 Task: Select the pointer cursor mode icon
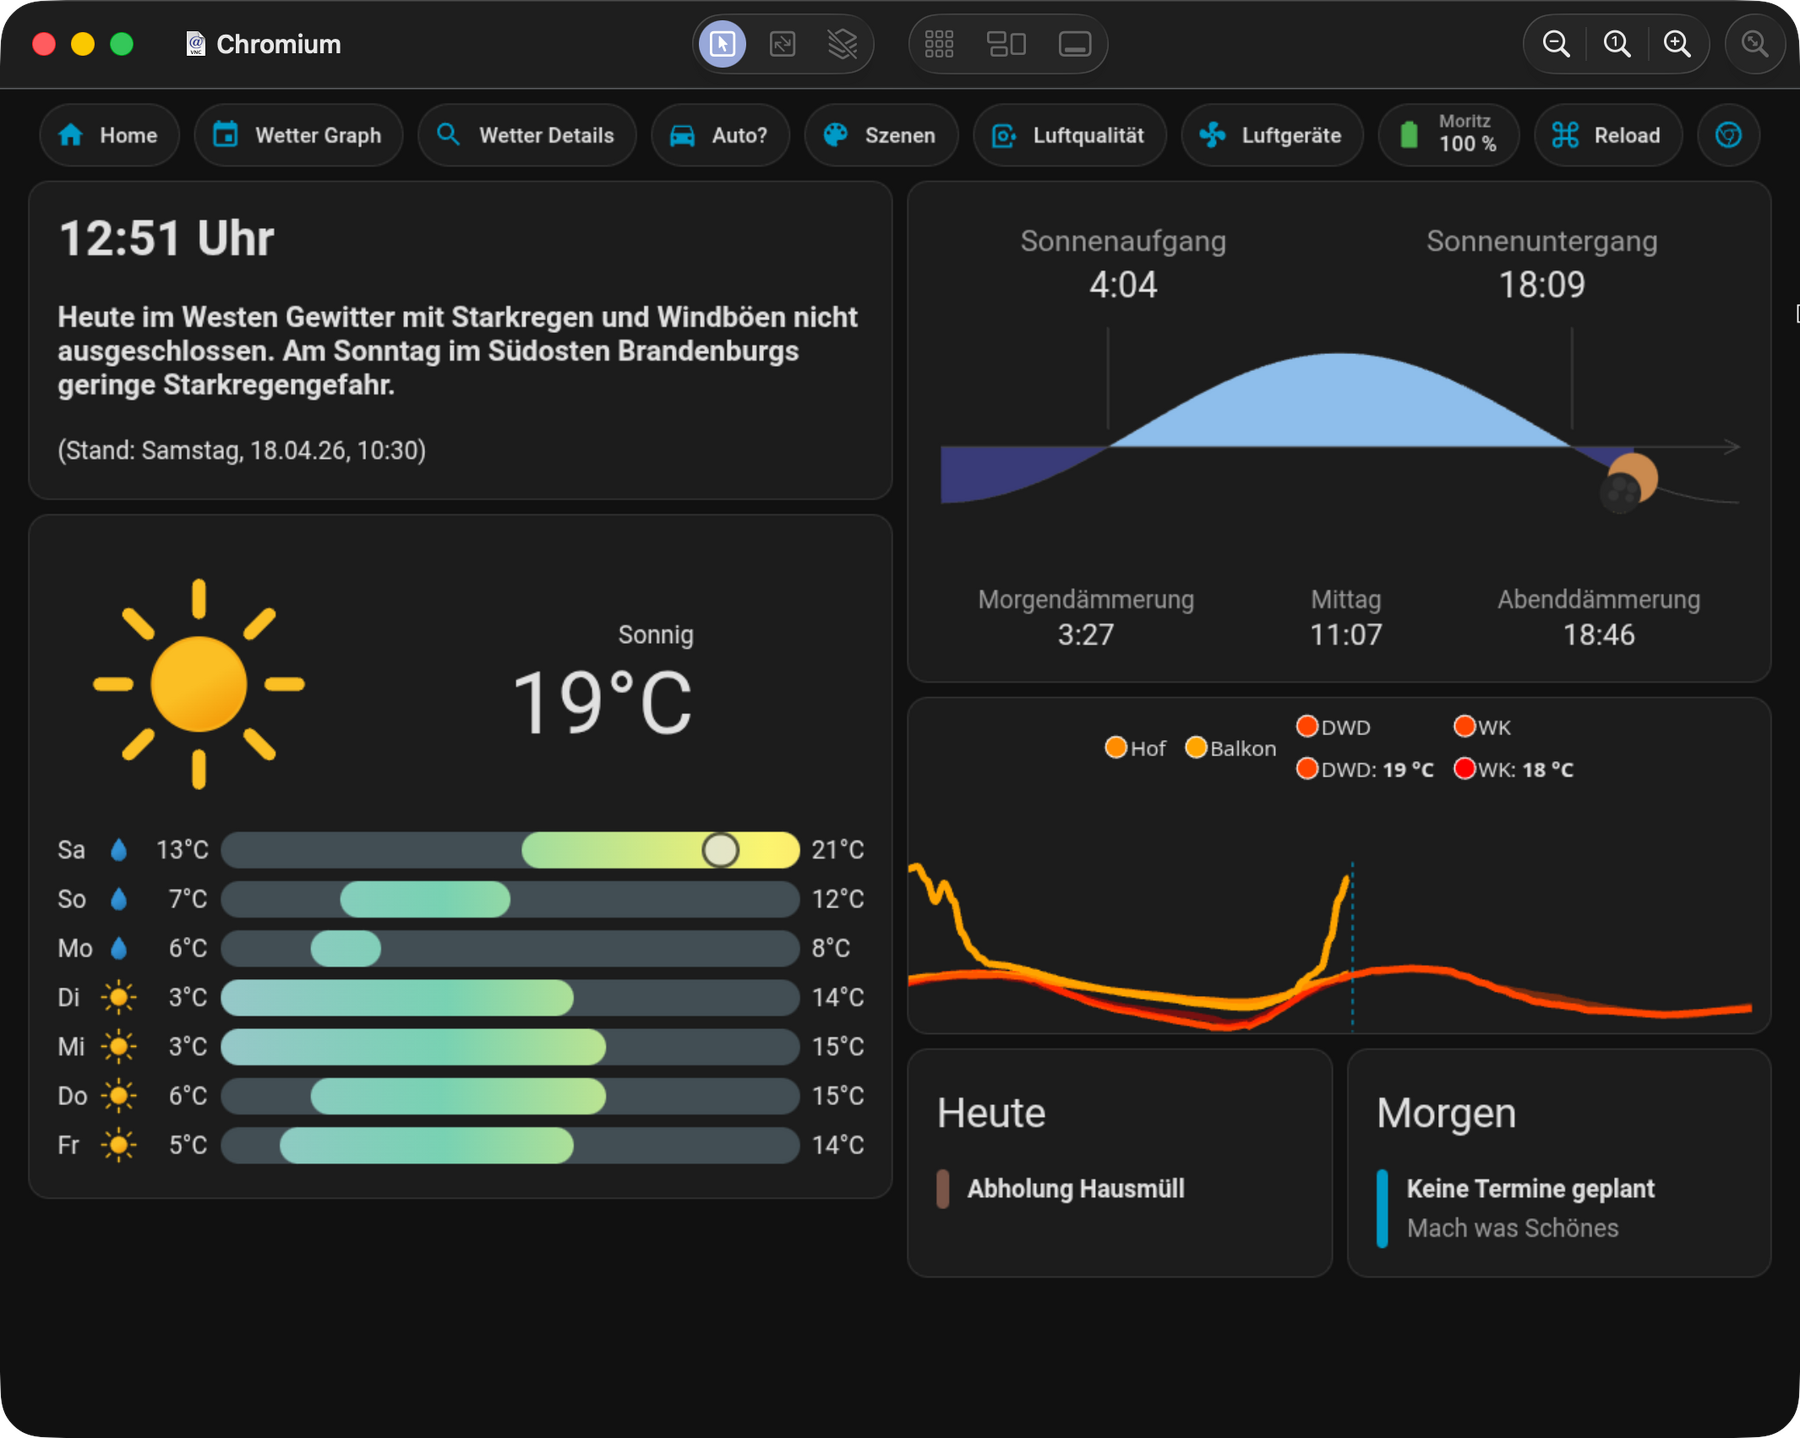(x=722, y=44)
